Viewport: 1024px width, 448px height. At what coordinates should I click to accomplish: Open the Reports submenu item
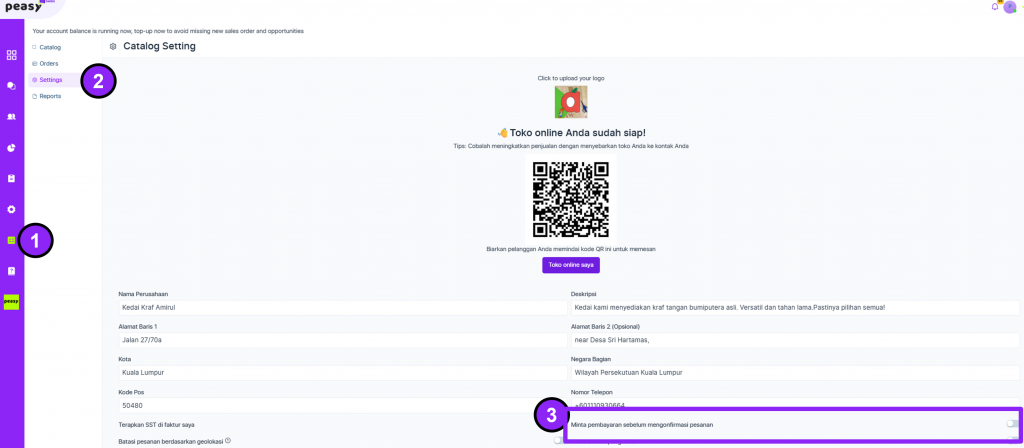(50, 96)
